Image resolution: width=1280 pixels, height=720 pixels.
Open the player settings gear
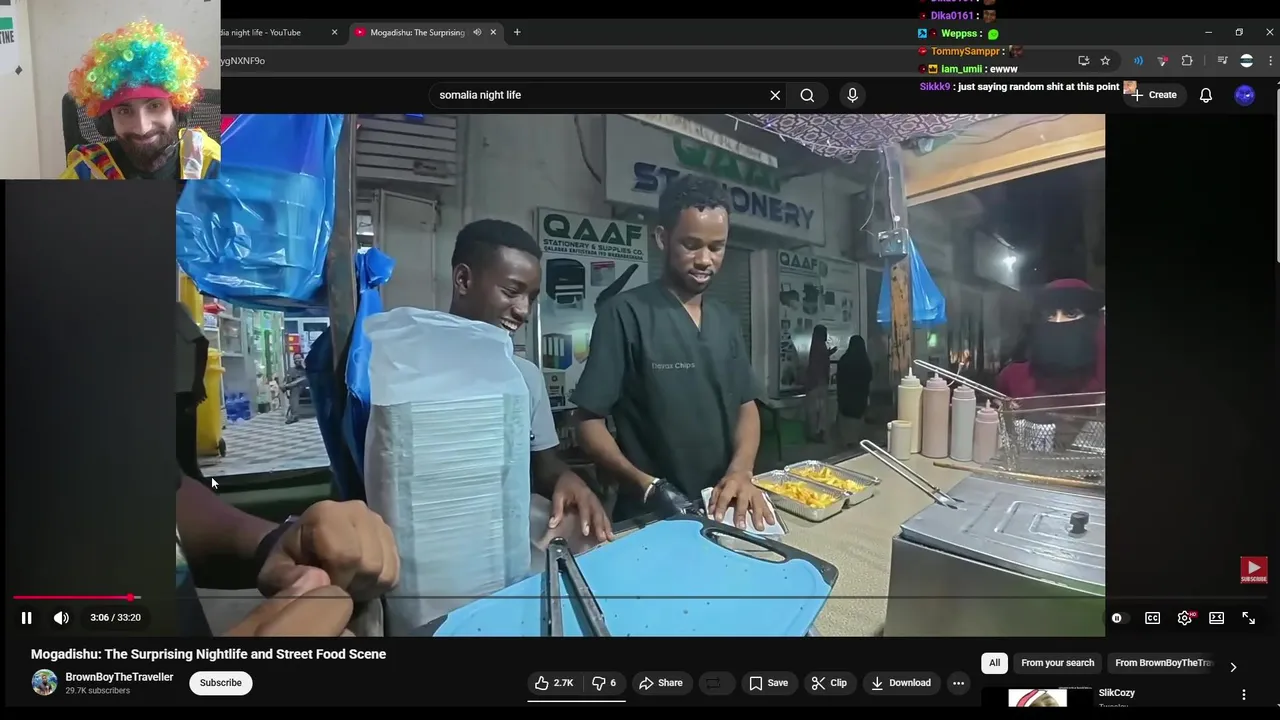1185,618
